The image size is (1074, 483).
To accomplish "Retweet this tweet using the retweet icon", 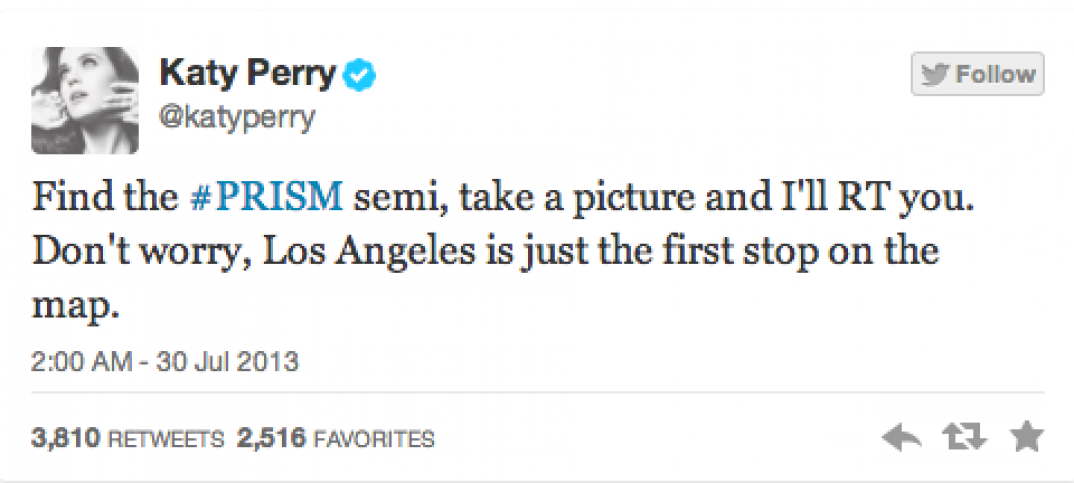I will (x=964, y=436).
